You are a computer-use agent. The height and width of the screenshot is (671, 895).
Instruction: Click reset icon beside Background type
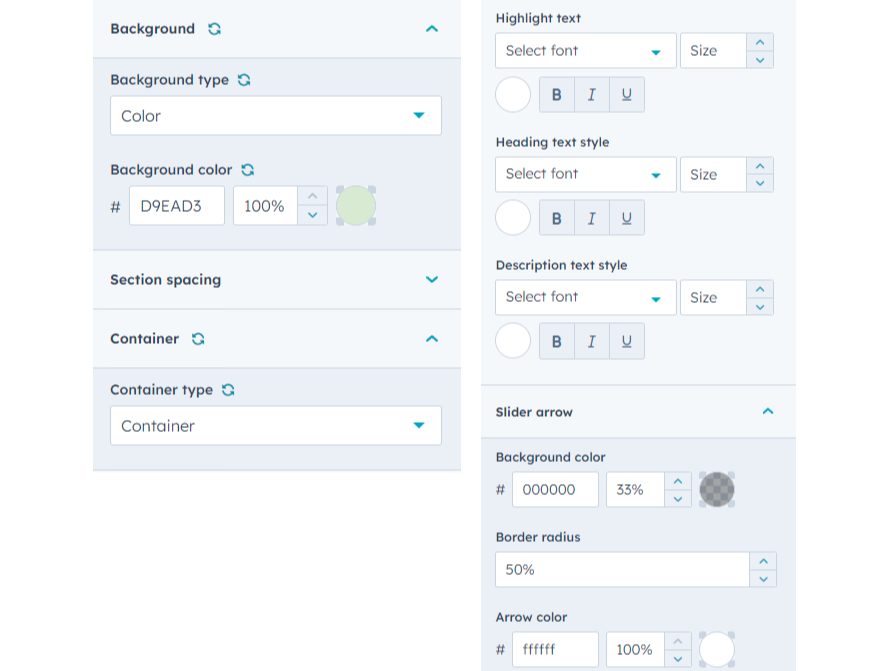244,80
